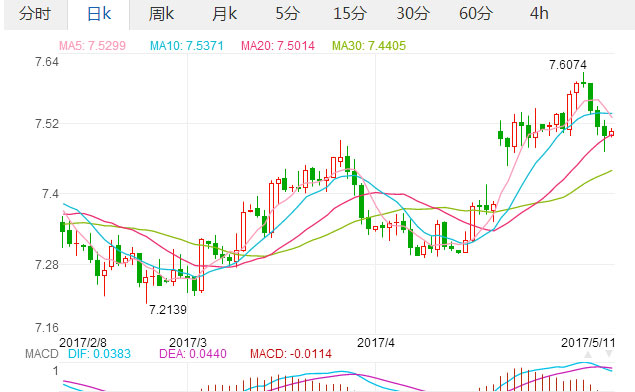Click the gray up arrow above MACD panel
This screenshot has width=635, height=392.
coord(588,354)
